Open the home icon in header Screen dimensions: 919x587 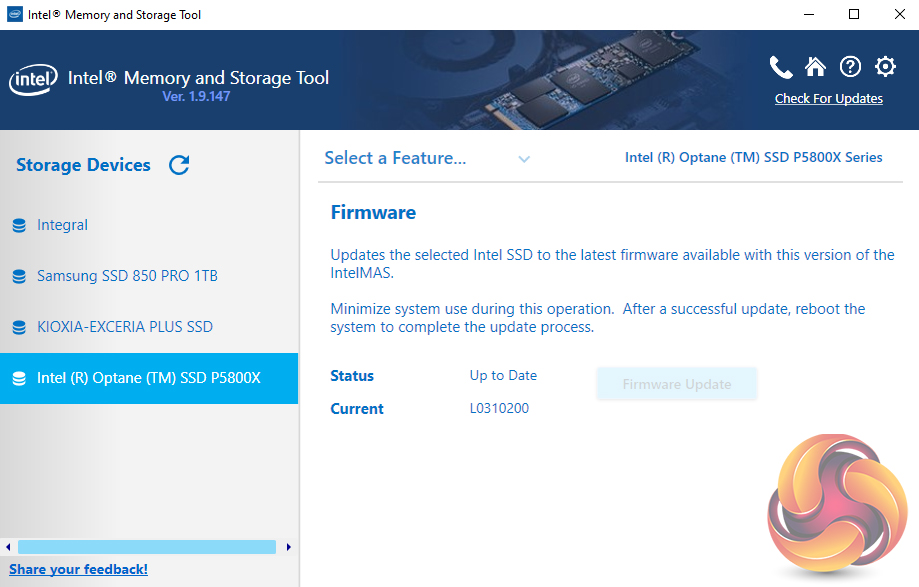[x=815, y=67]
